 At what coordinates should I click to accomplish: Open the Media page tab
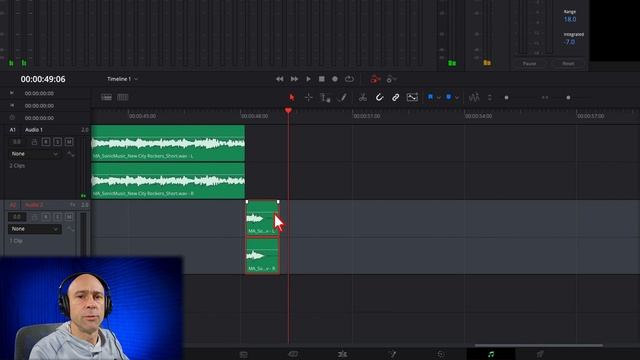tap(244, 354)
